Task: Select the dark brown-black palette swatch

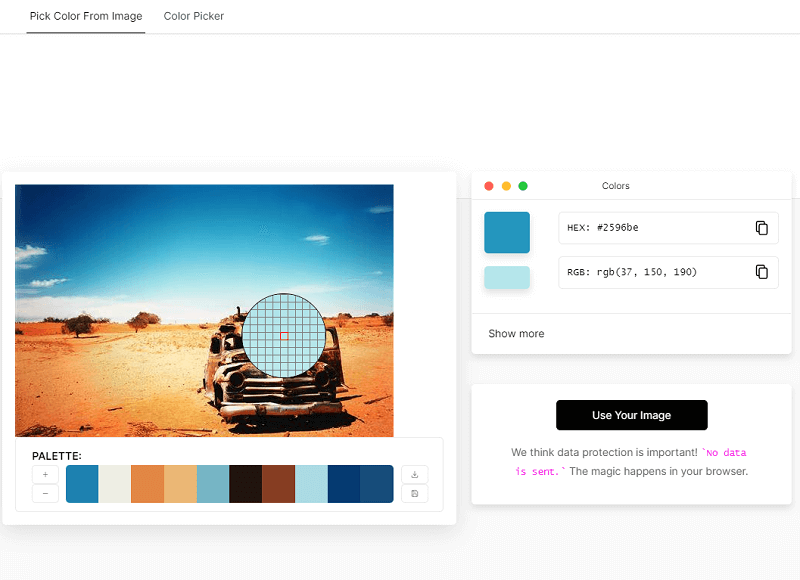Action: pos(246,484)
